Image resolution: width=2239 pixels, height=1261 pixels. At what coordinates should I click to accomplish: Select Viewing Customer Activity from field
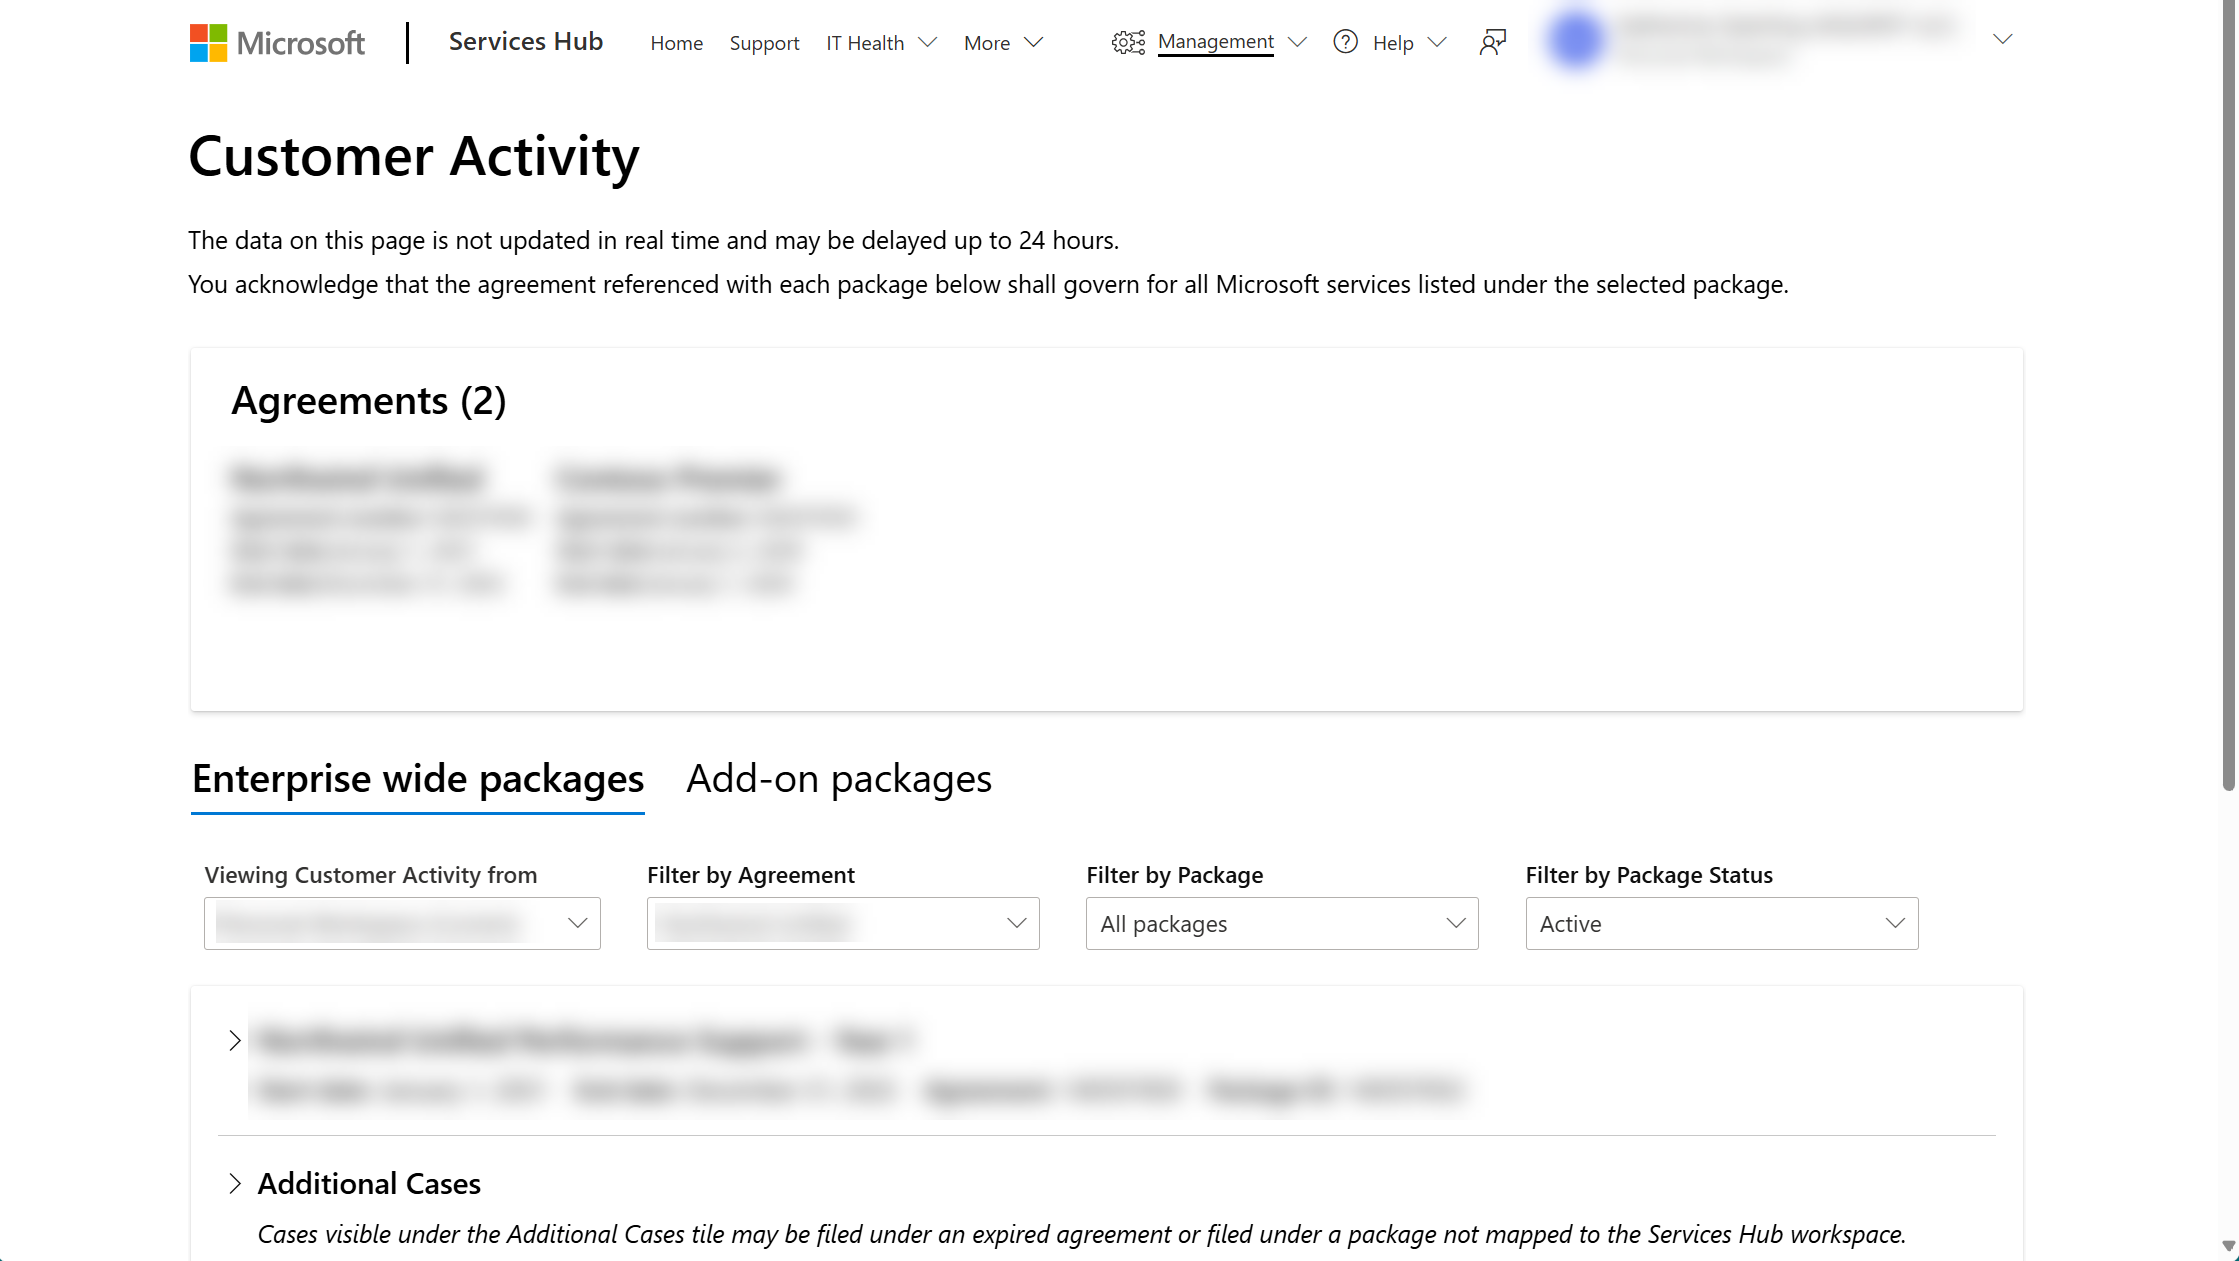(401, 923)
